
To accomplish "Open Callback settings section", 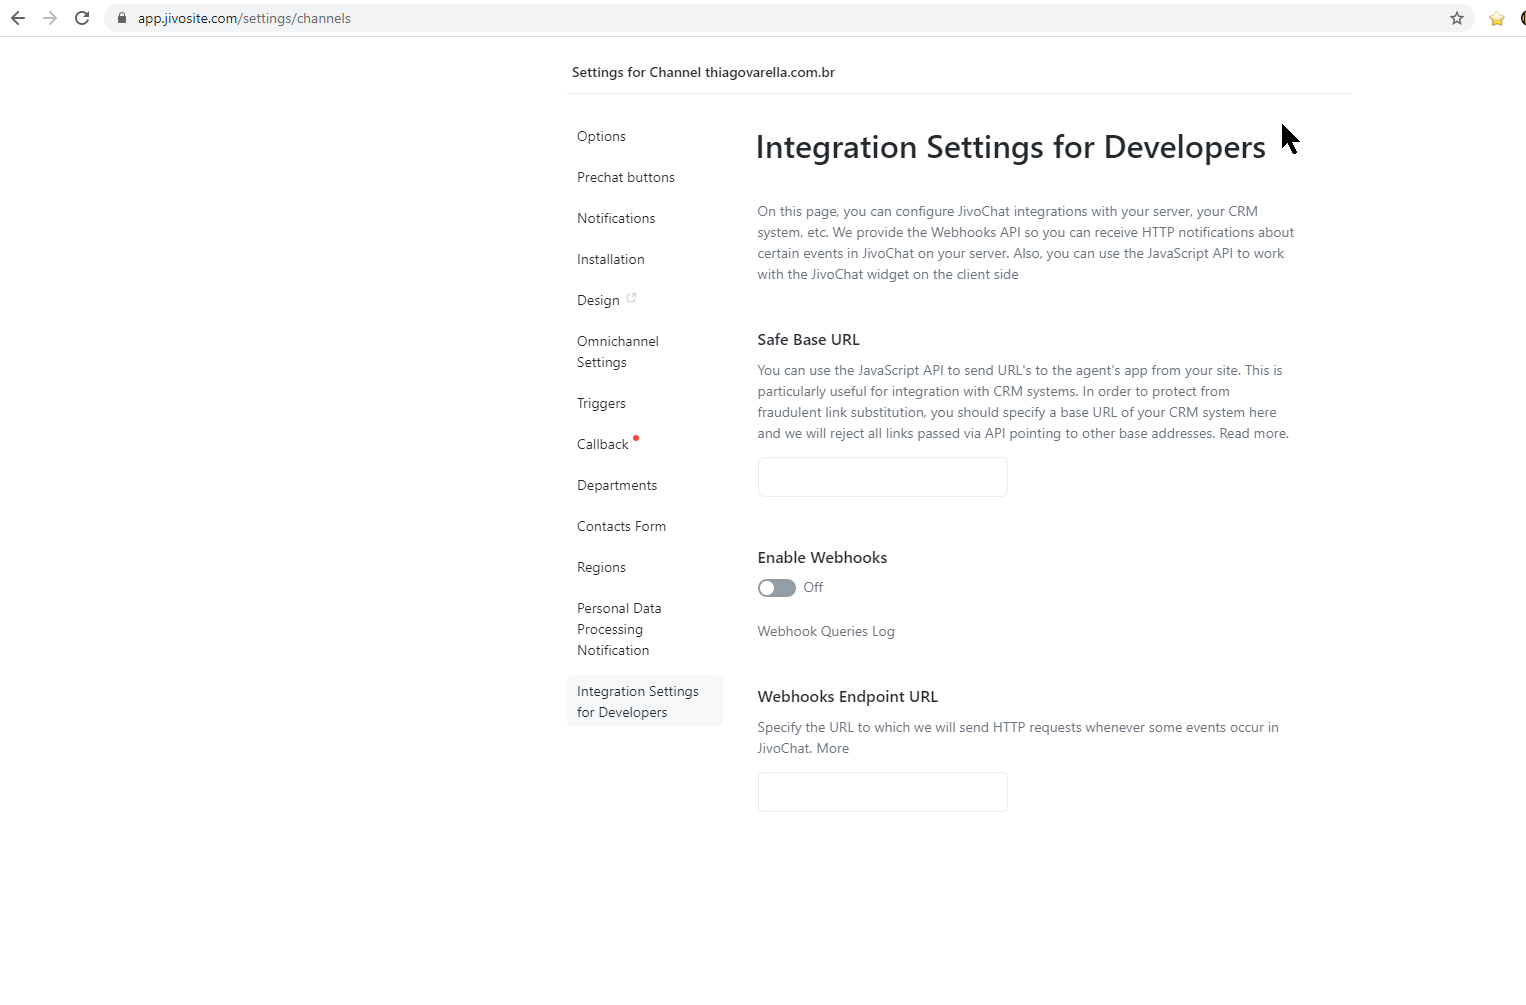I will (603, 444).
